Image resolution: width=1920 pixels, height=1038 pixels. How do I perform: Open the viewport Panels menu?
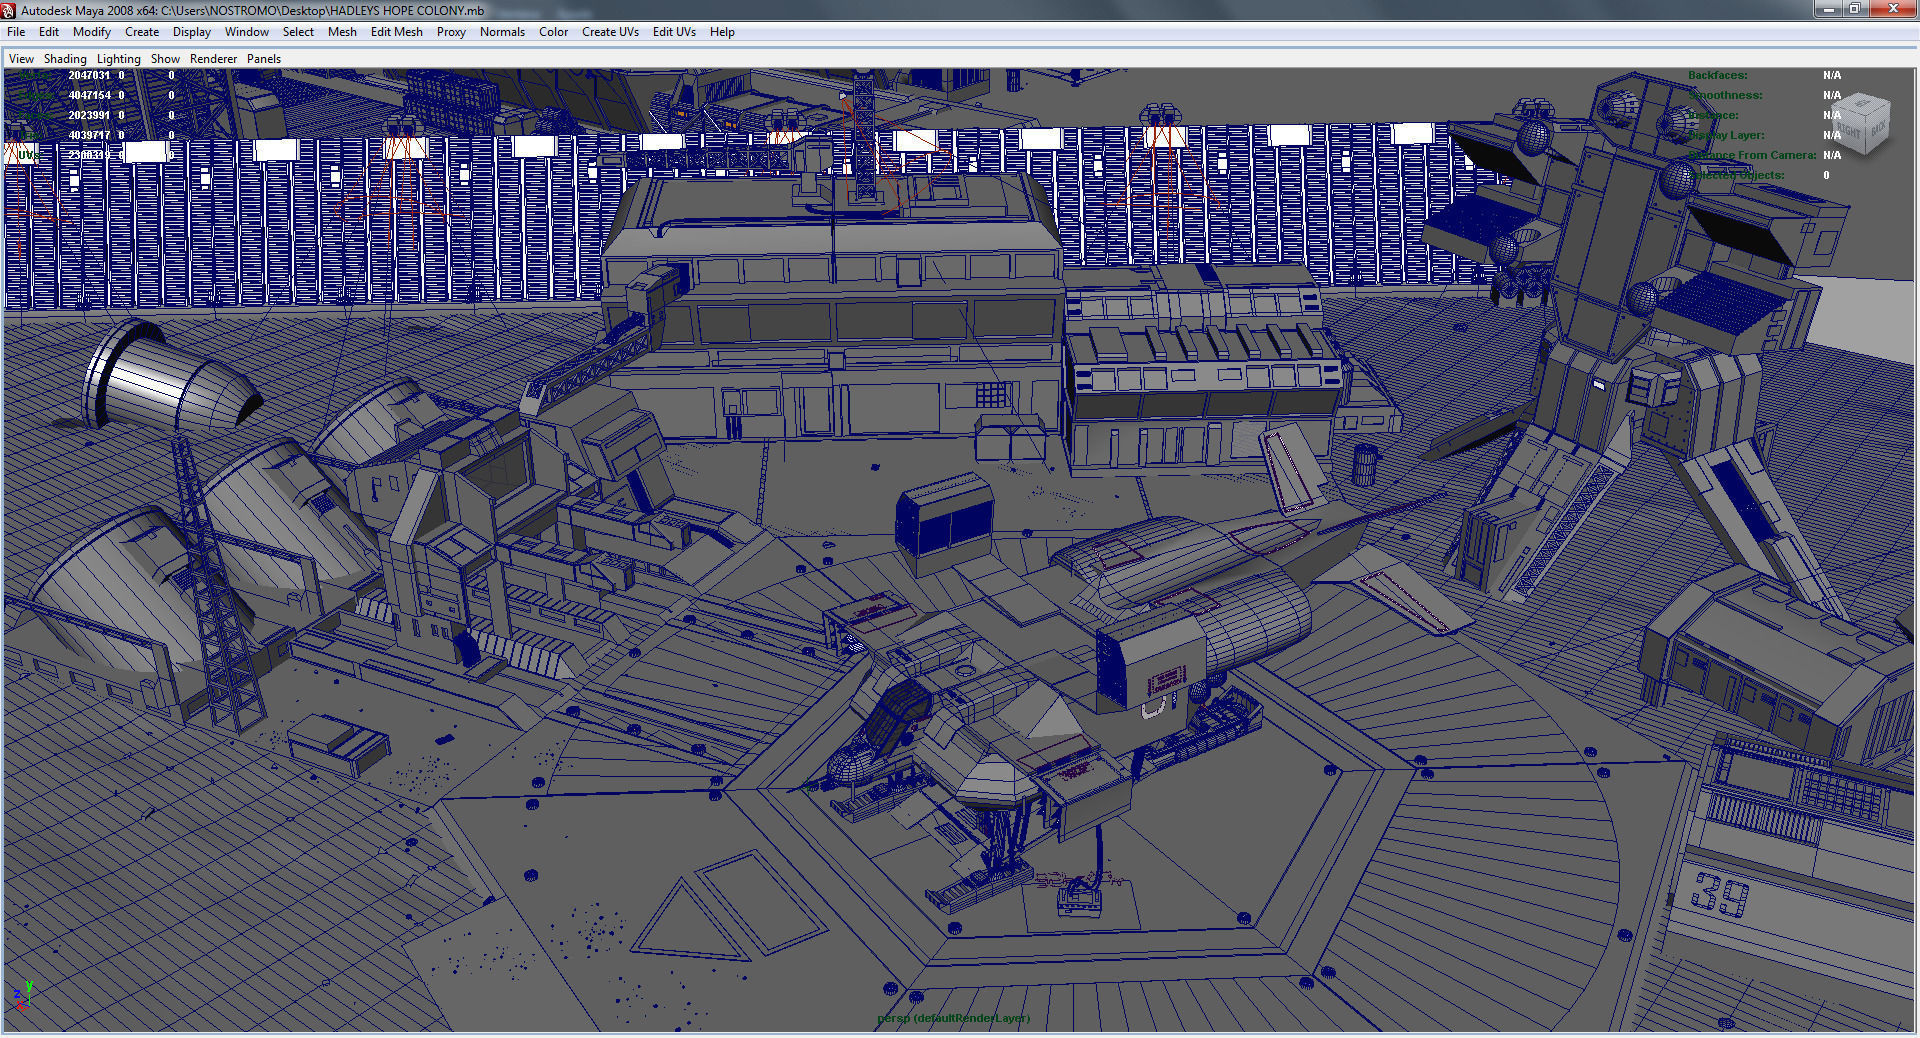click(x=264, y=59)
